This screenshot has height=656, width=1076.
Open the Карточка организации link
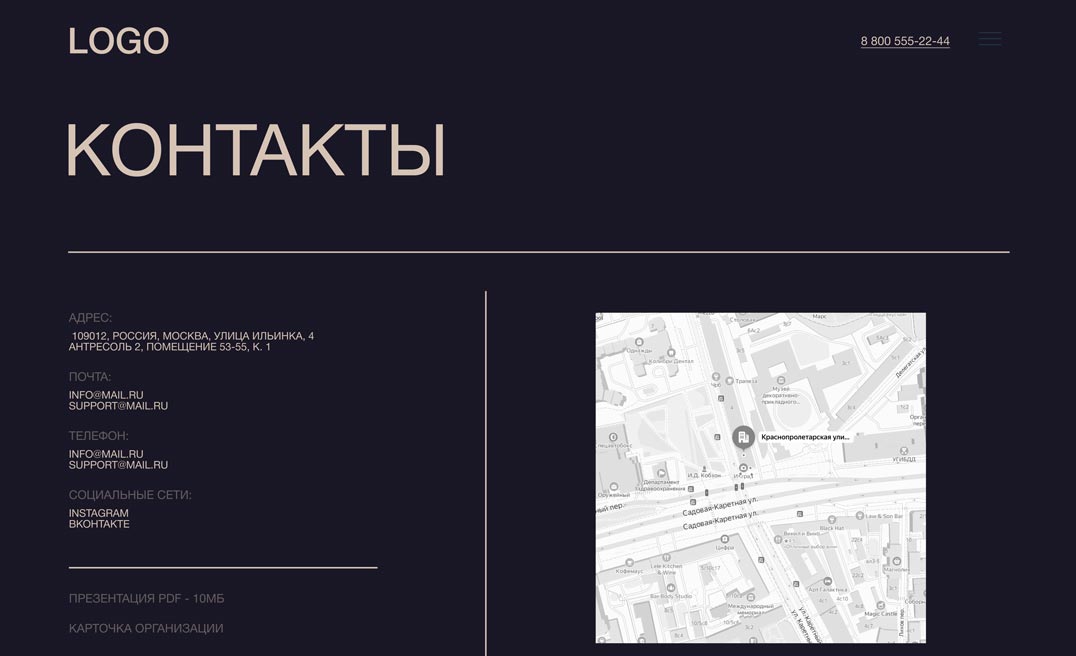click(x=146, y=628)
